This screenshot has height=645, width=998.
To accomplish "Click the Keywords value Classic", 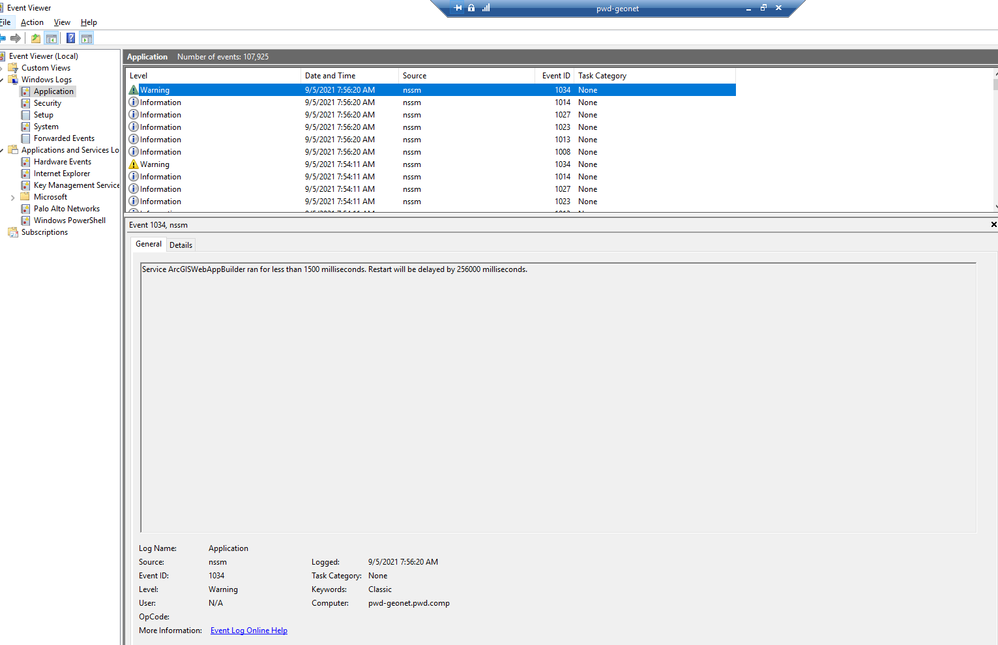I will (380, 590).
